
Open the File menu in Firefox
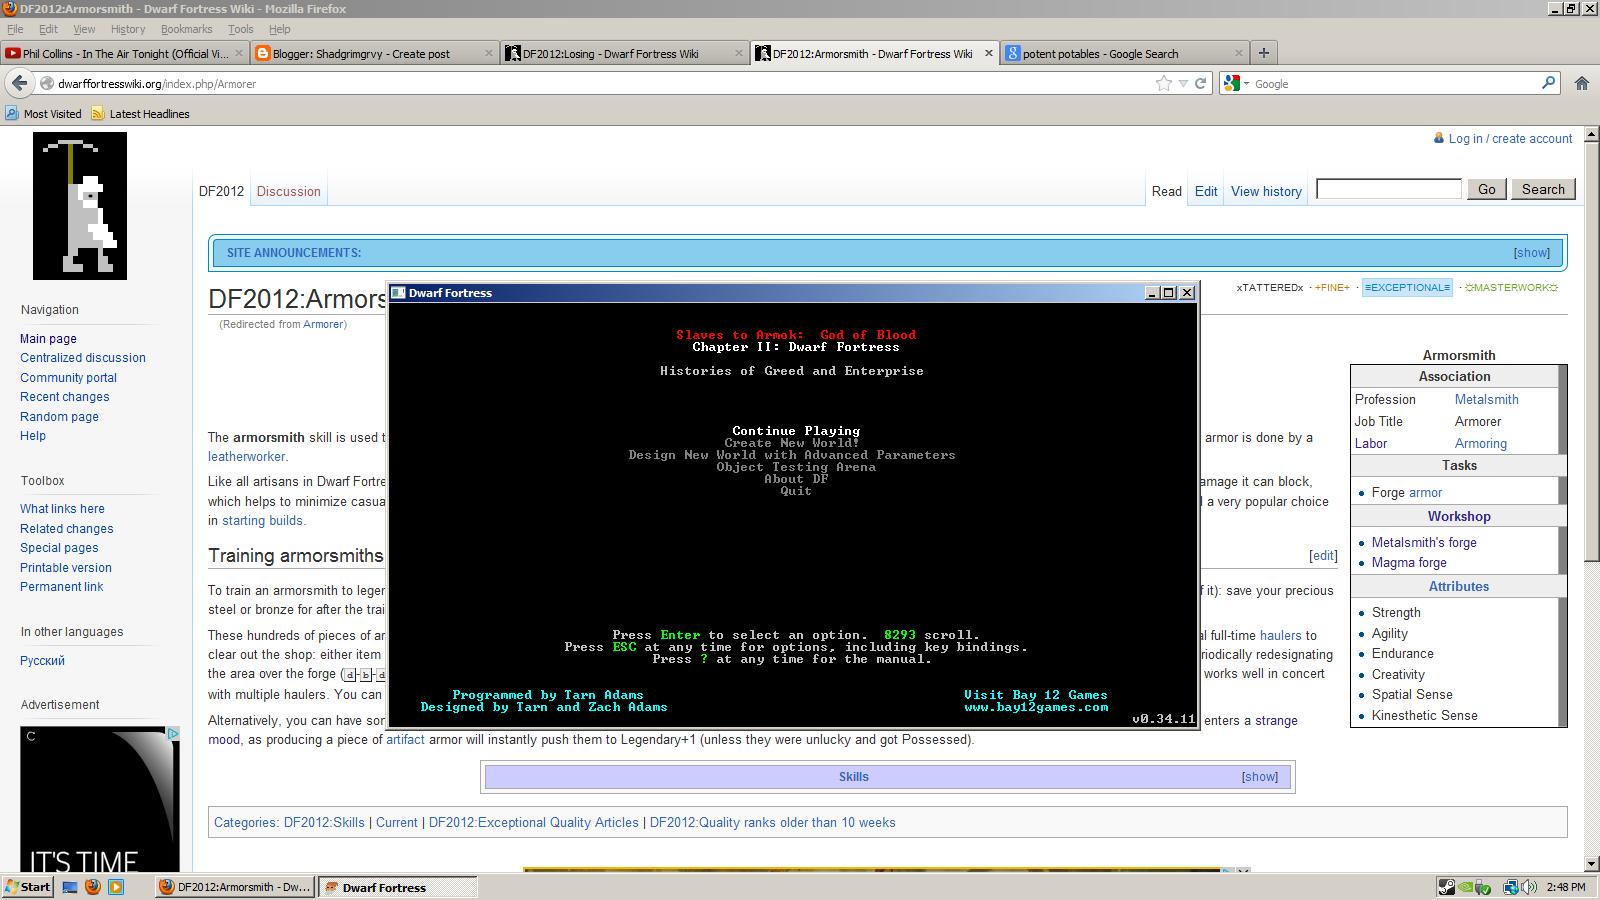pos(15,29)
